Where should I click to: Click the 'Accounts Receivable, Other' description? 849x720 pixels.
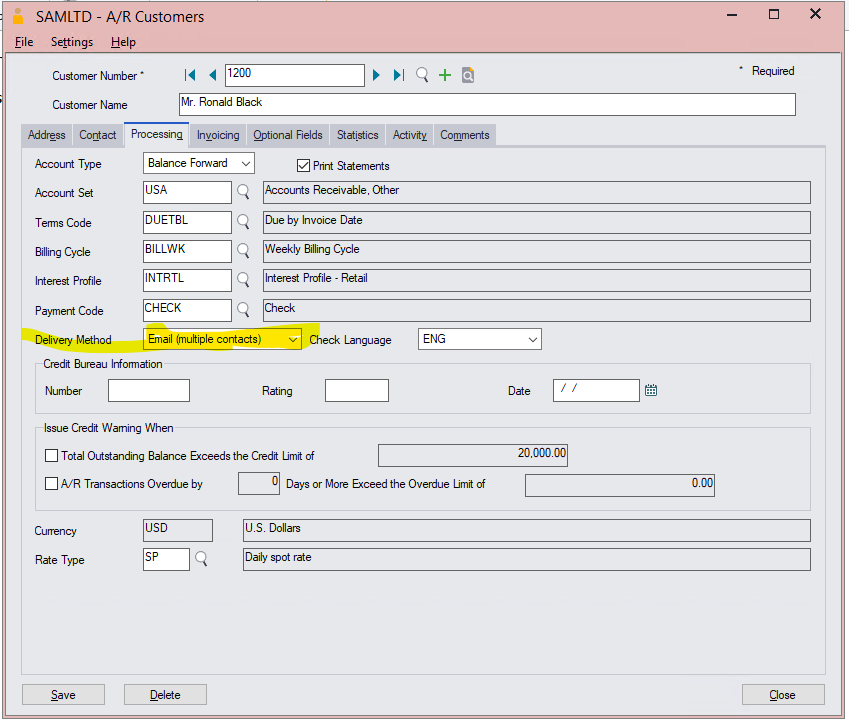click(537, 192)
